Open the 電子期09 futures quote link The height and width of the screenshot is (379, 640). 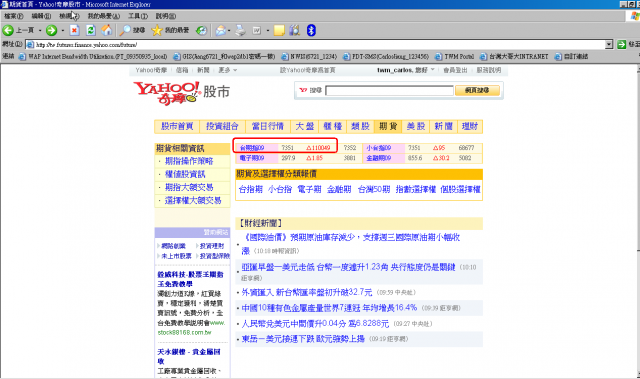click(252, 158)
